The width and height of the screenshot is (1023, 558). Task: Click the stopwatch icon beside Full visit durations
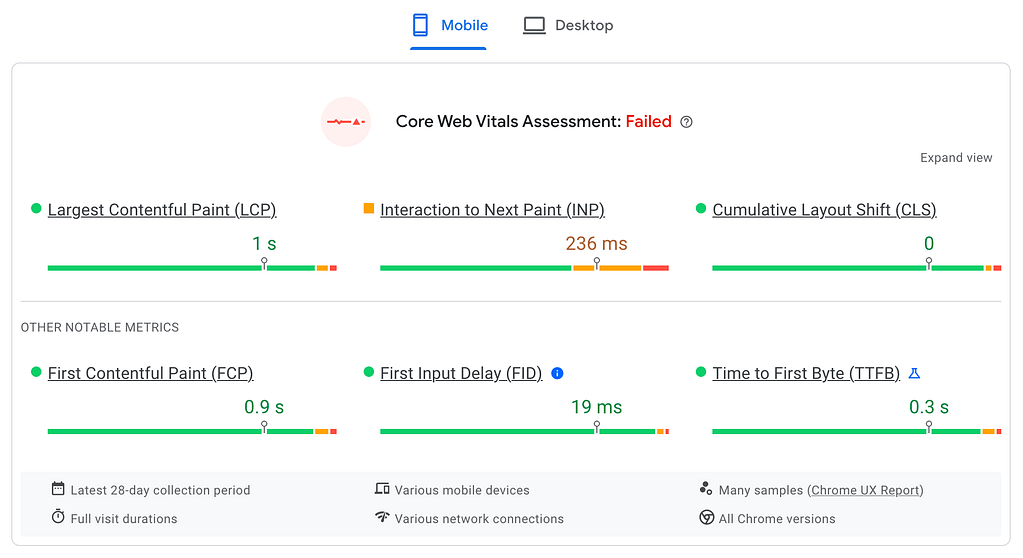tap(58, 517)
